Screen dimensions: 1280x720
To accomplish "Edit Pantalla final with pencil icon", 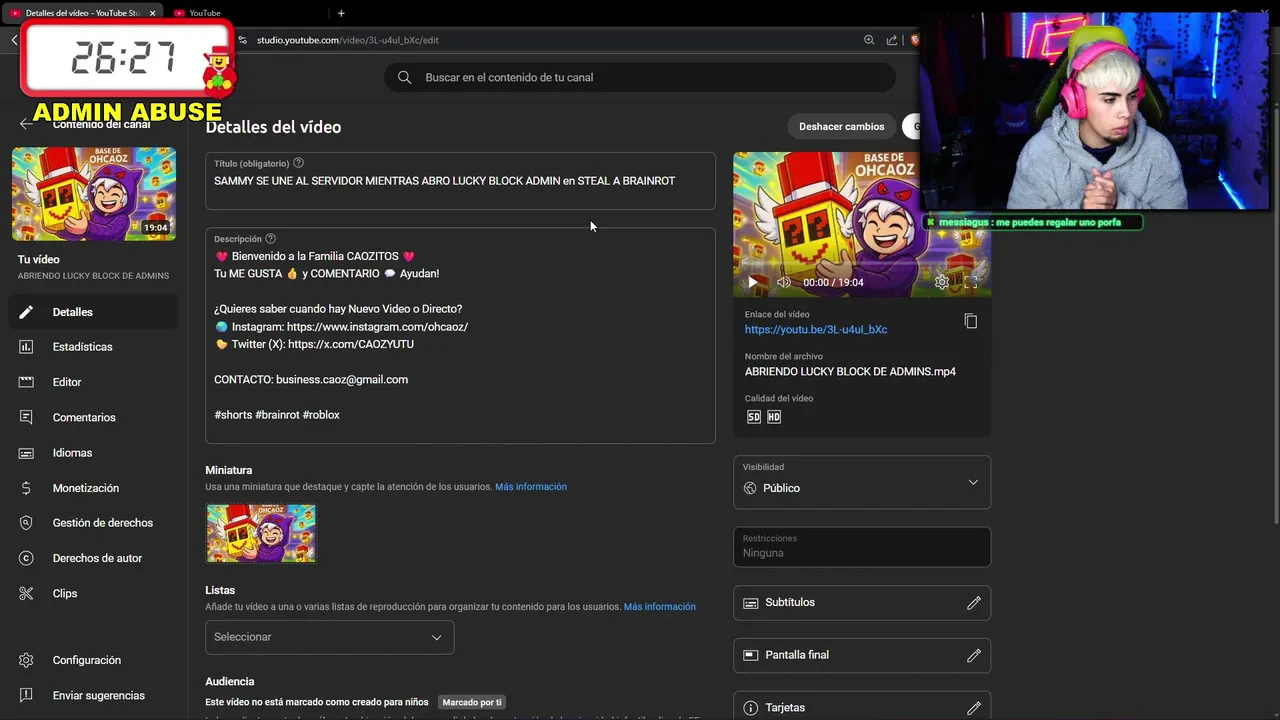I will [x=974, y=655].
